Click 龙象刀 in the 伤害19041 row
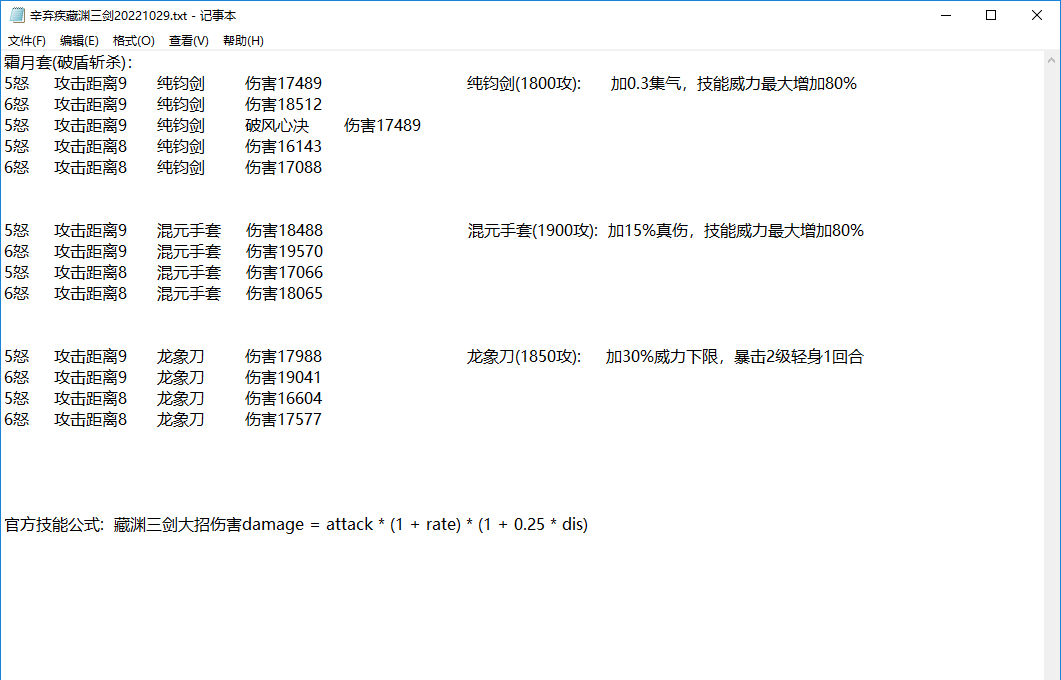 coord(181,377)
